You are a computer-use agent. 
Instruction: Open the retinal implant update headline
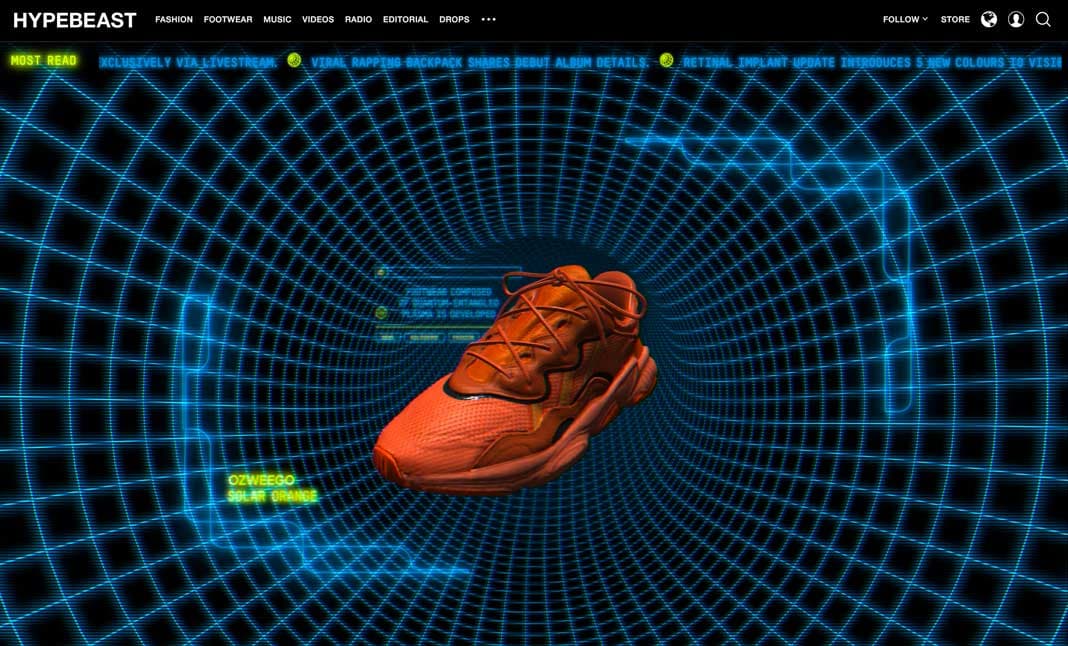pos(875,63)
